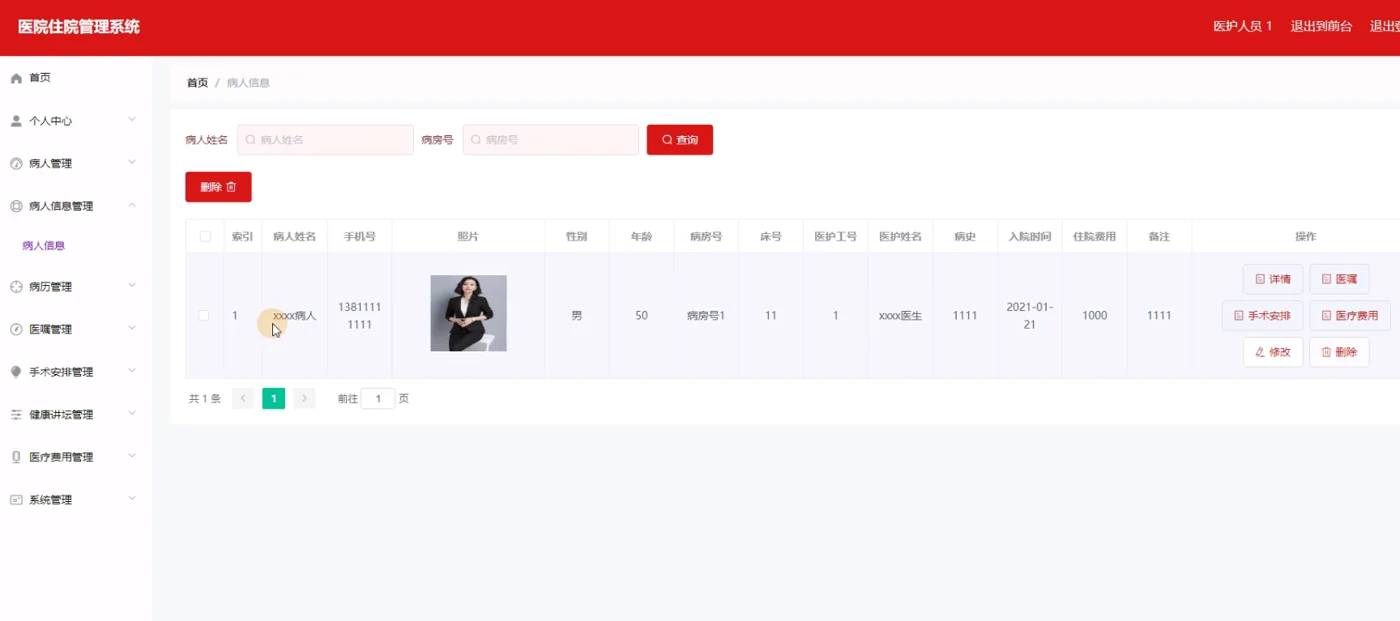Click the icon beside 病人管理
This screenshot has height=621, width=1400.
click(x=16, y=164)
